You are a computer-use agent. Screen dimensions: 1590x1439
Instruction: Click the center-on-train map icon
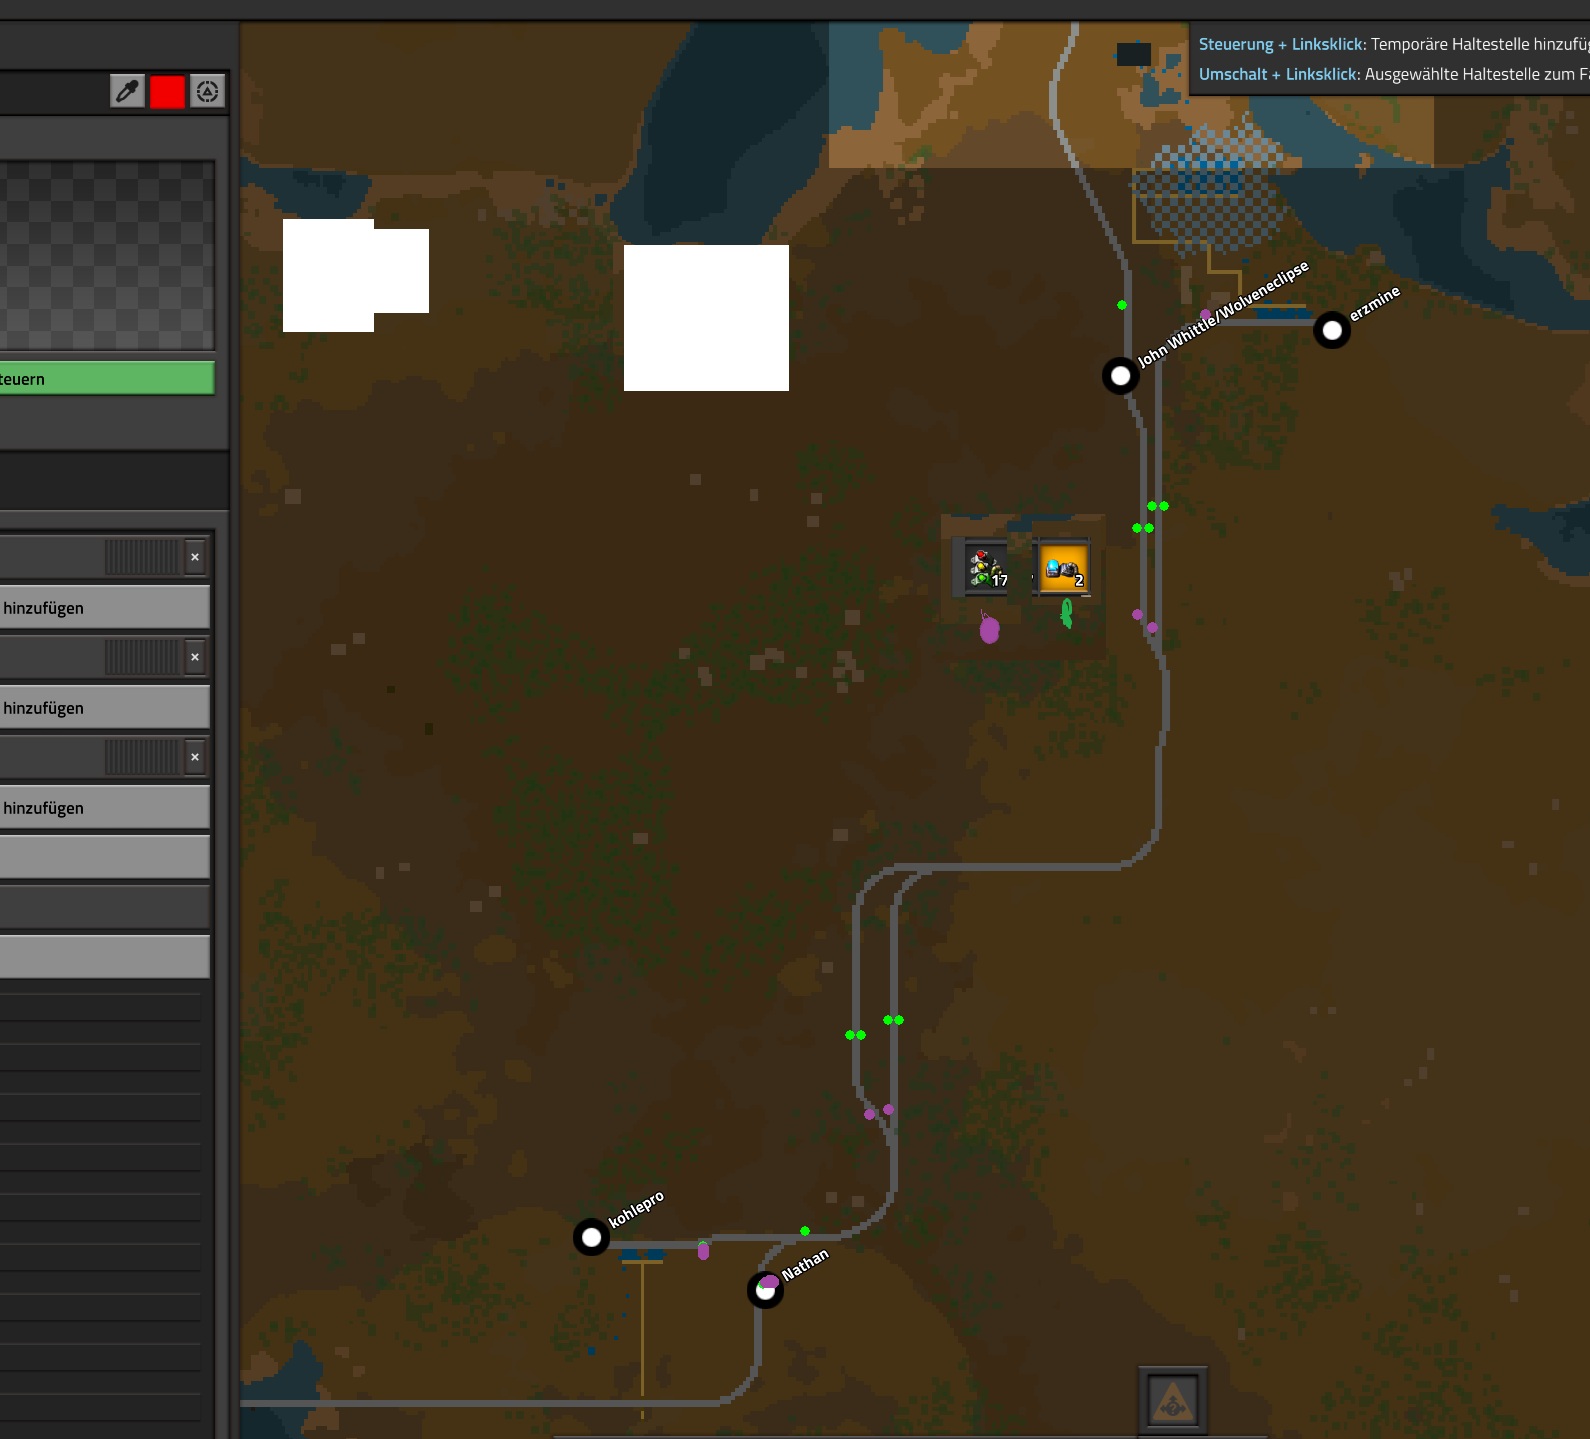coord(207,92)
